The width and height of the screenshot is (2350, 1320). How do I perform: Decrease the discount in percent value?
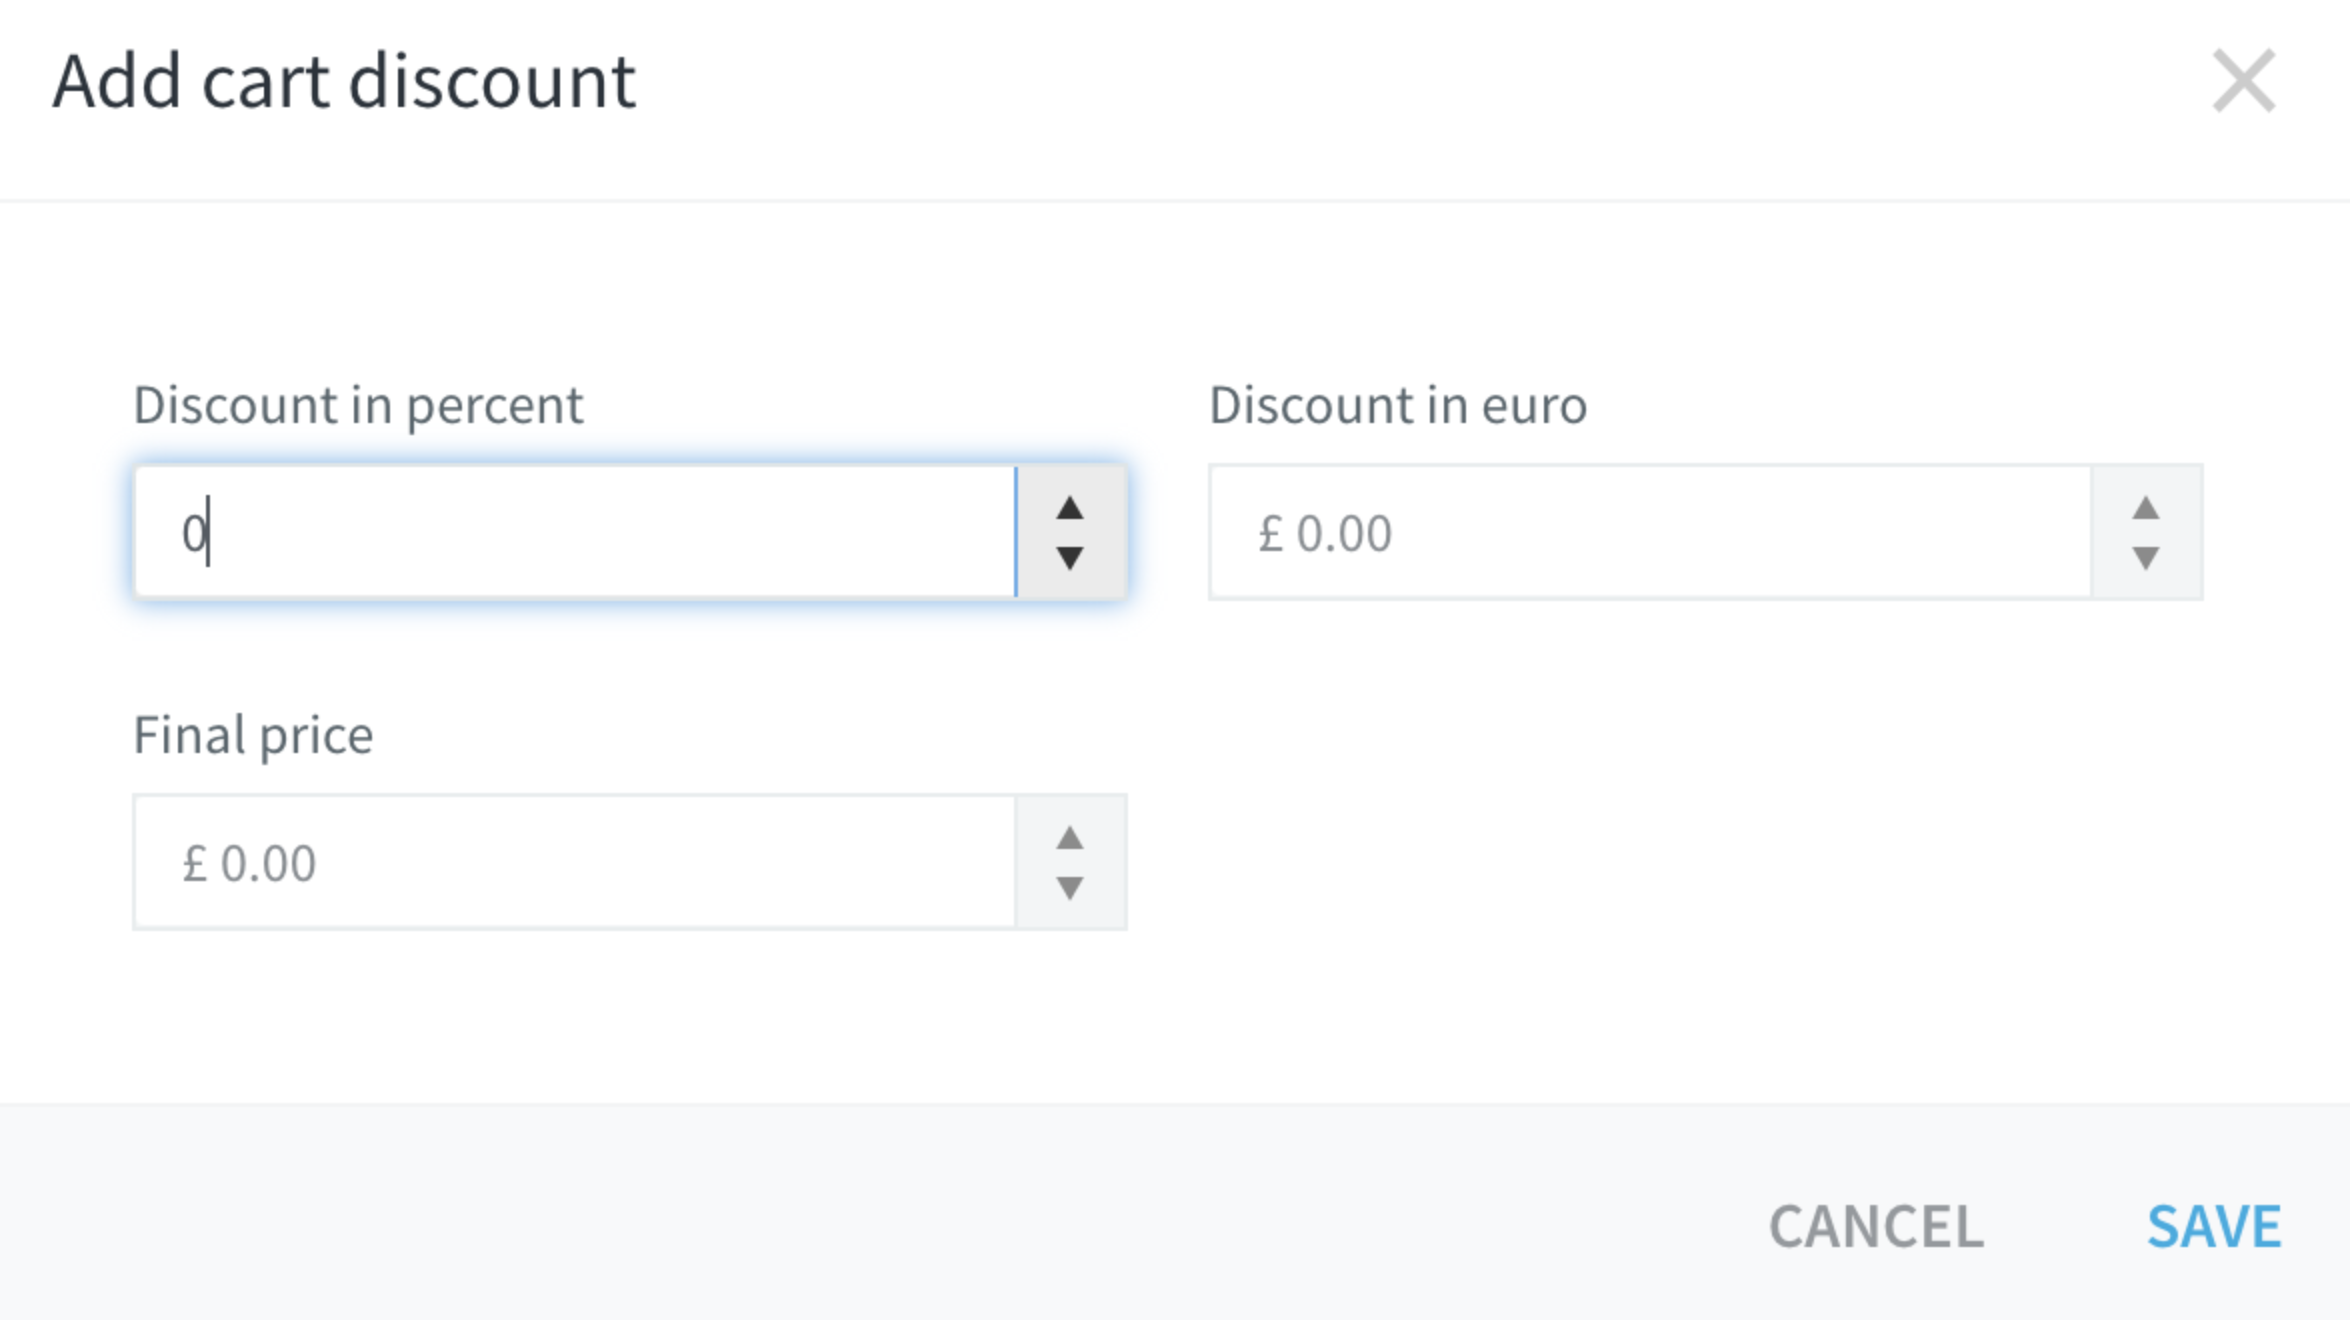coord(1070,558)
